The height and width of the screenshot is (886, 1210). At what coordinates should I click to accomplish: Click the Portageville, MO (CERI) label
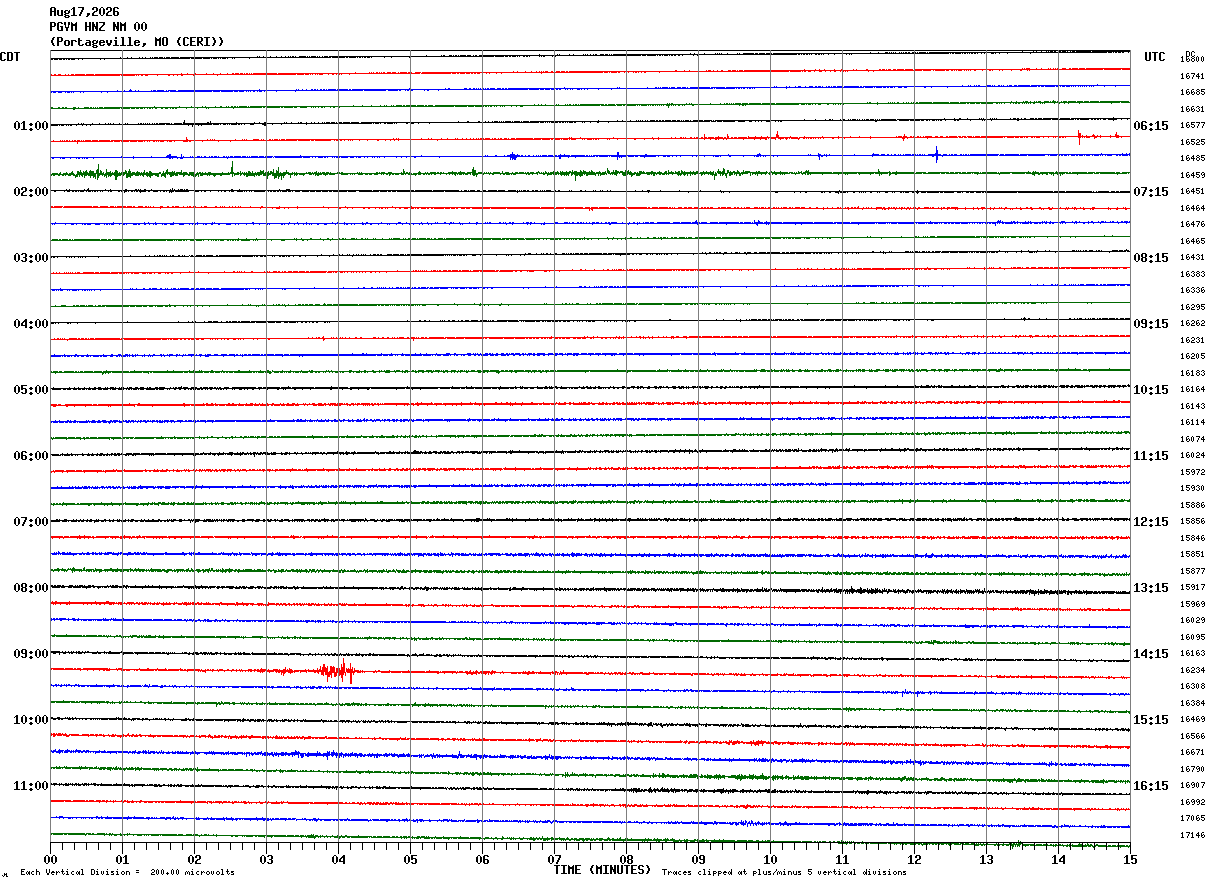point(137,42)
